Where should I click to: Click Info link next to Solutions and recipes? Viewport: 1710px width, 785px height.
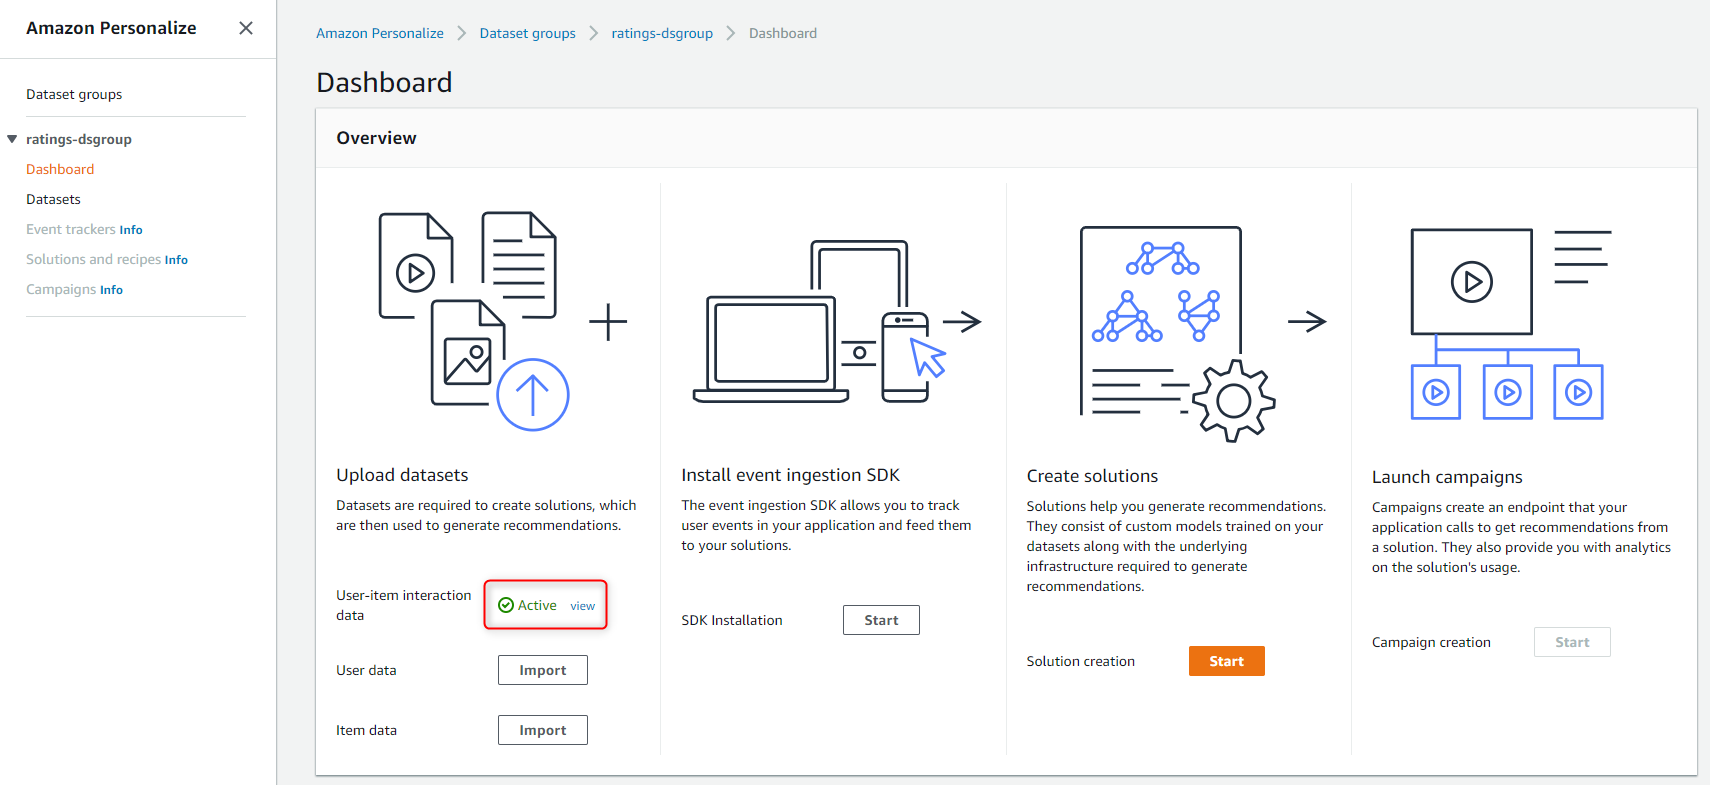(176, 260)
